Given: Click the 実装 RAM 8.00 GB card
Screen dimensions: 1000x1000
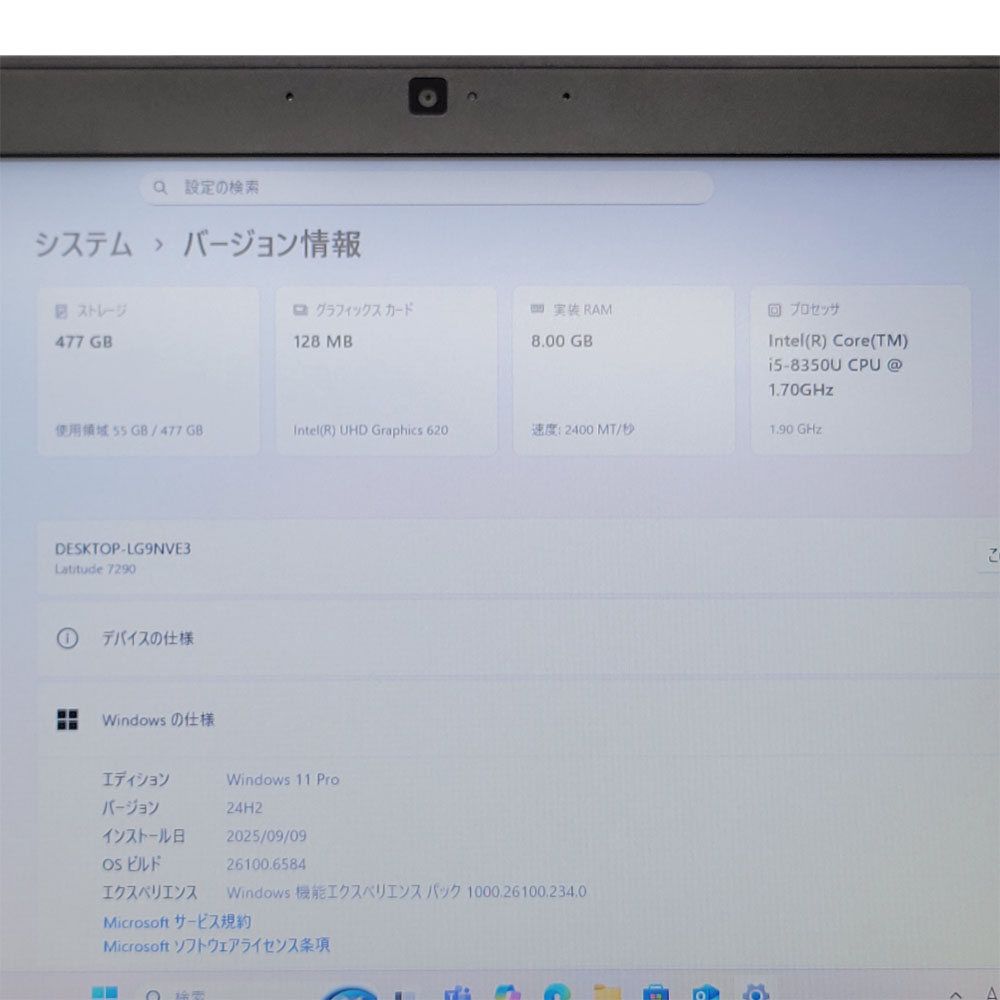Looking at the screenshot, I should [x=623, y=370].
